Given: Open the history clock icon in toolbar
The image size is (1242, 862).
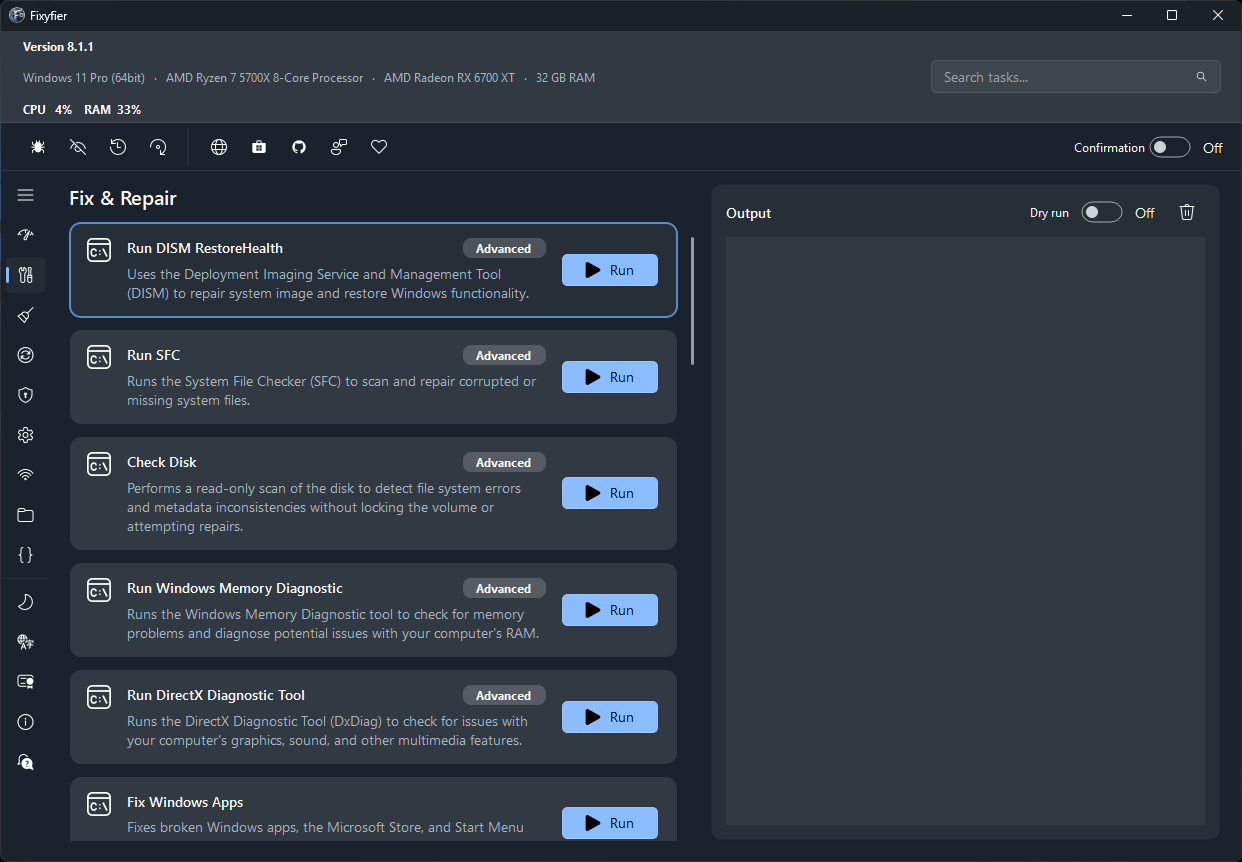Looking at the screenshot, I should tap(118, 147).
